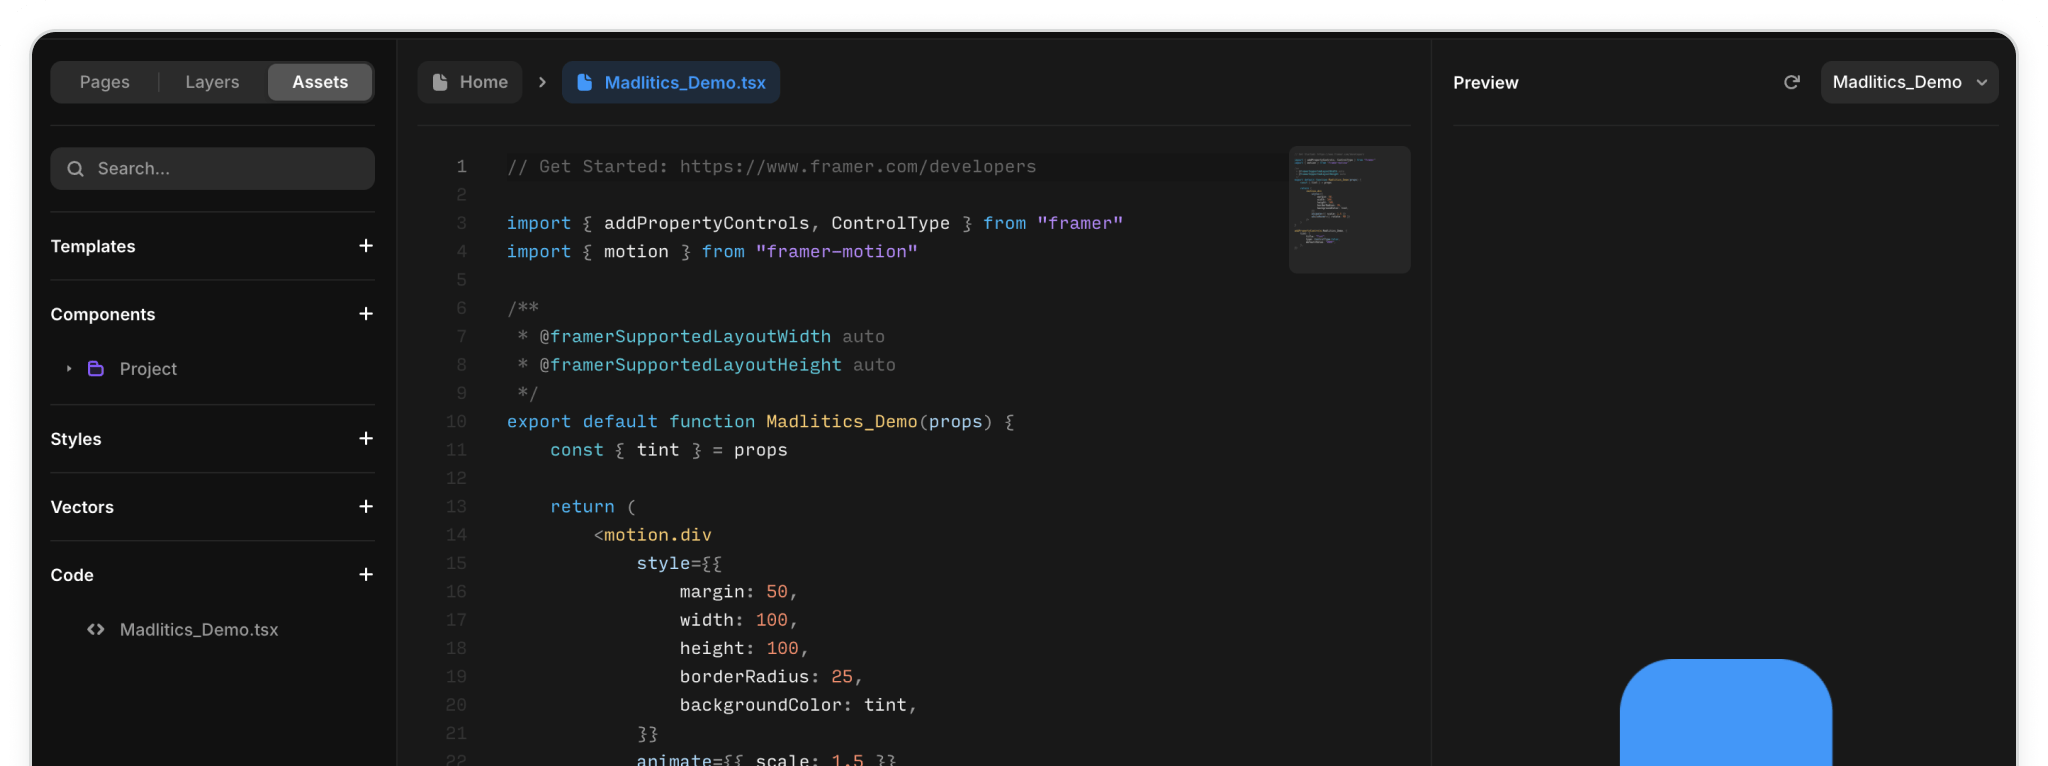The image size is (2048, 766).
Task: Click the breadcrumb chevron separator
Action: coord(542,82)
